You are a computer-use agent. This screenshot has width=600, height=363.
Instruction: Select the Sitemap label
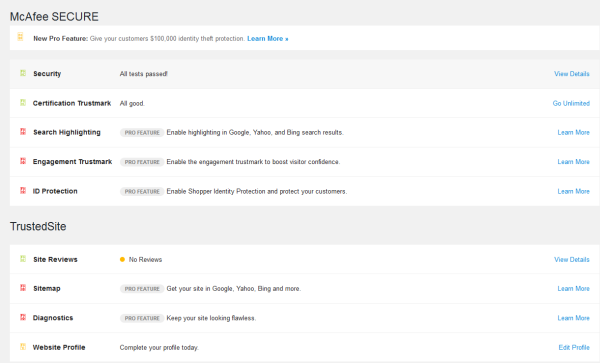click(x=47, y=288)
